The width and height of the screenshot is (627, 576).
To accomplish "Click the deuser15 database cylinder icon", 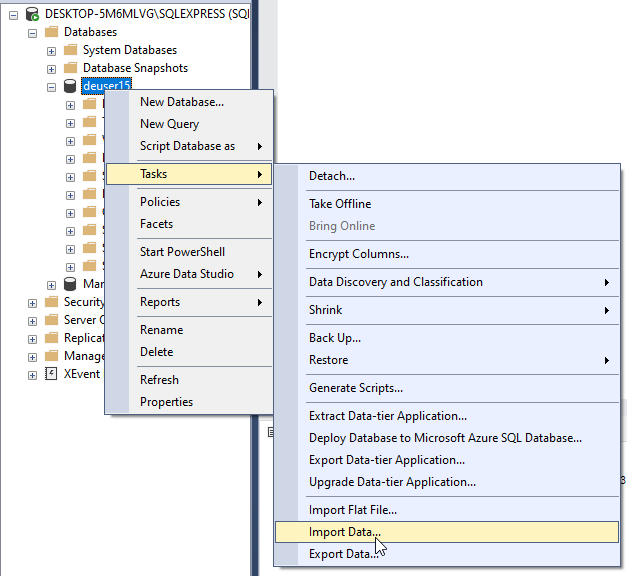I will click(70, 87).
